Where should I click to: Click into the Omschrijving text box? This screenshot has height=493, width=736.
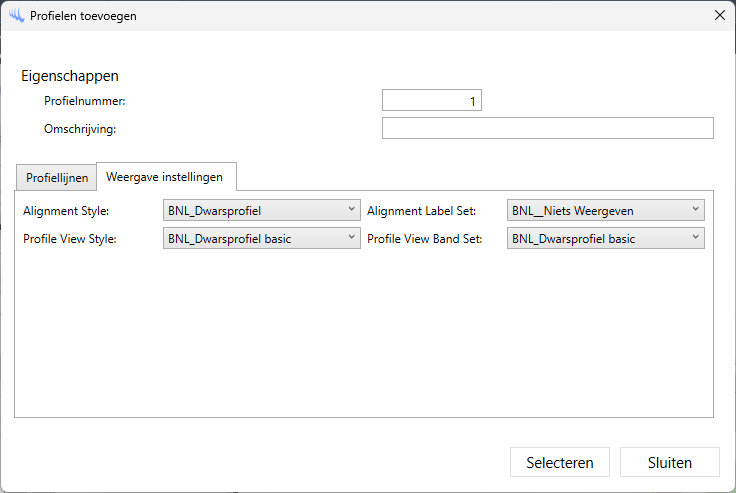tap(547, 128)
